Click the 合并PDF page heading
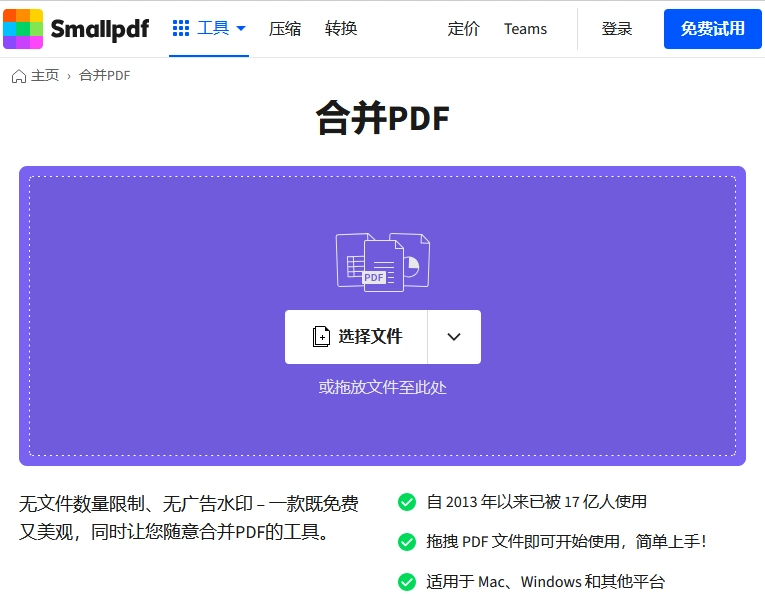 tap(382, 118)
